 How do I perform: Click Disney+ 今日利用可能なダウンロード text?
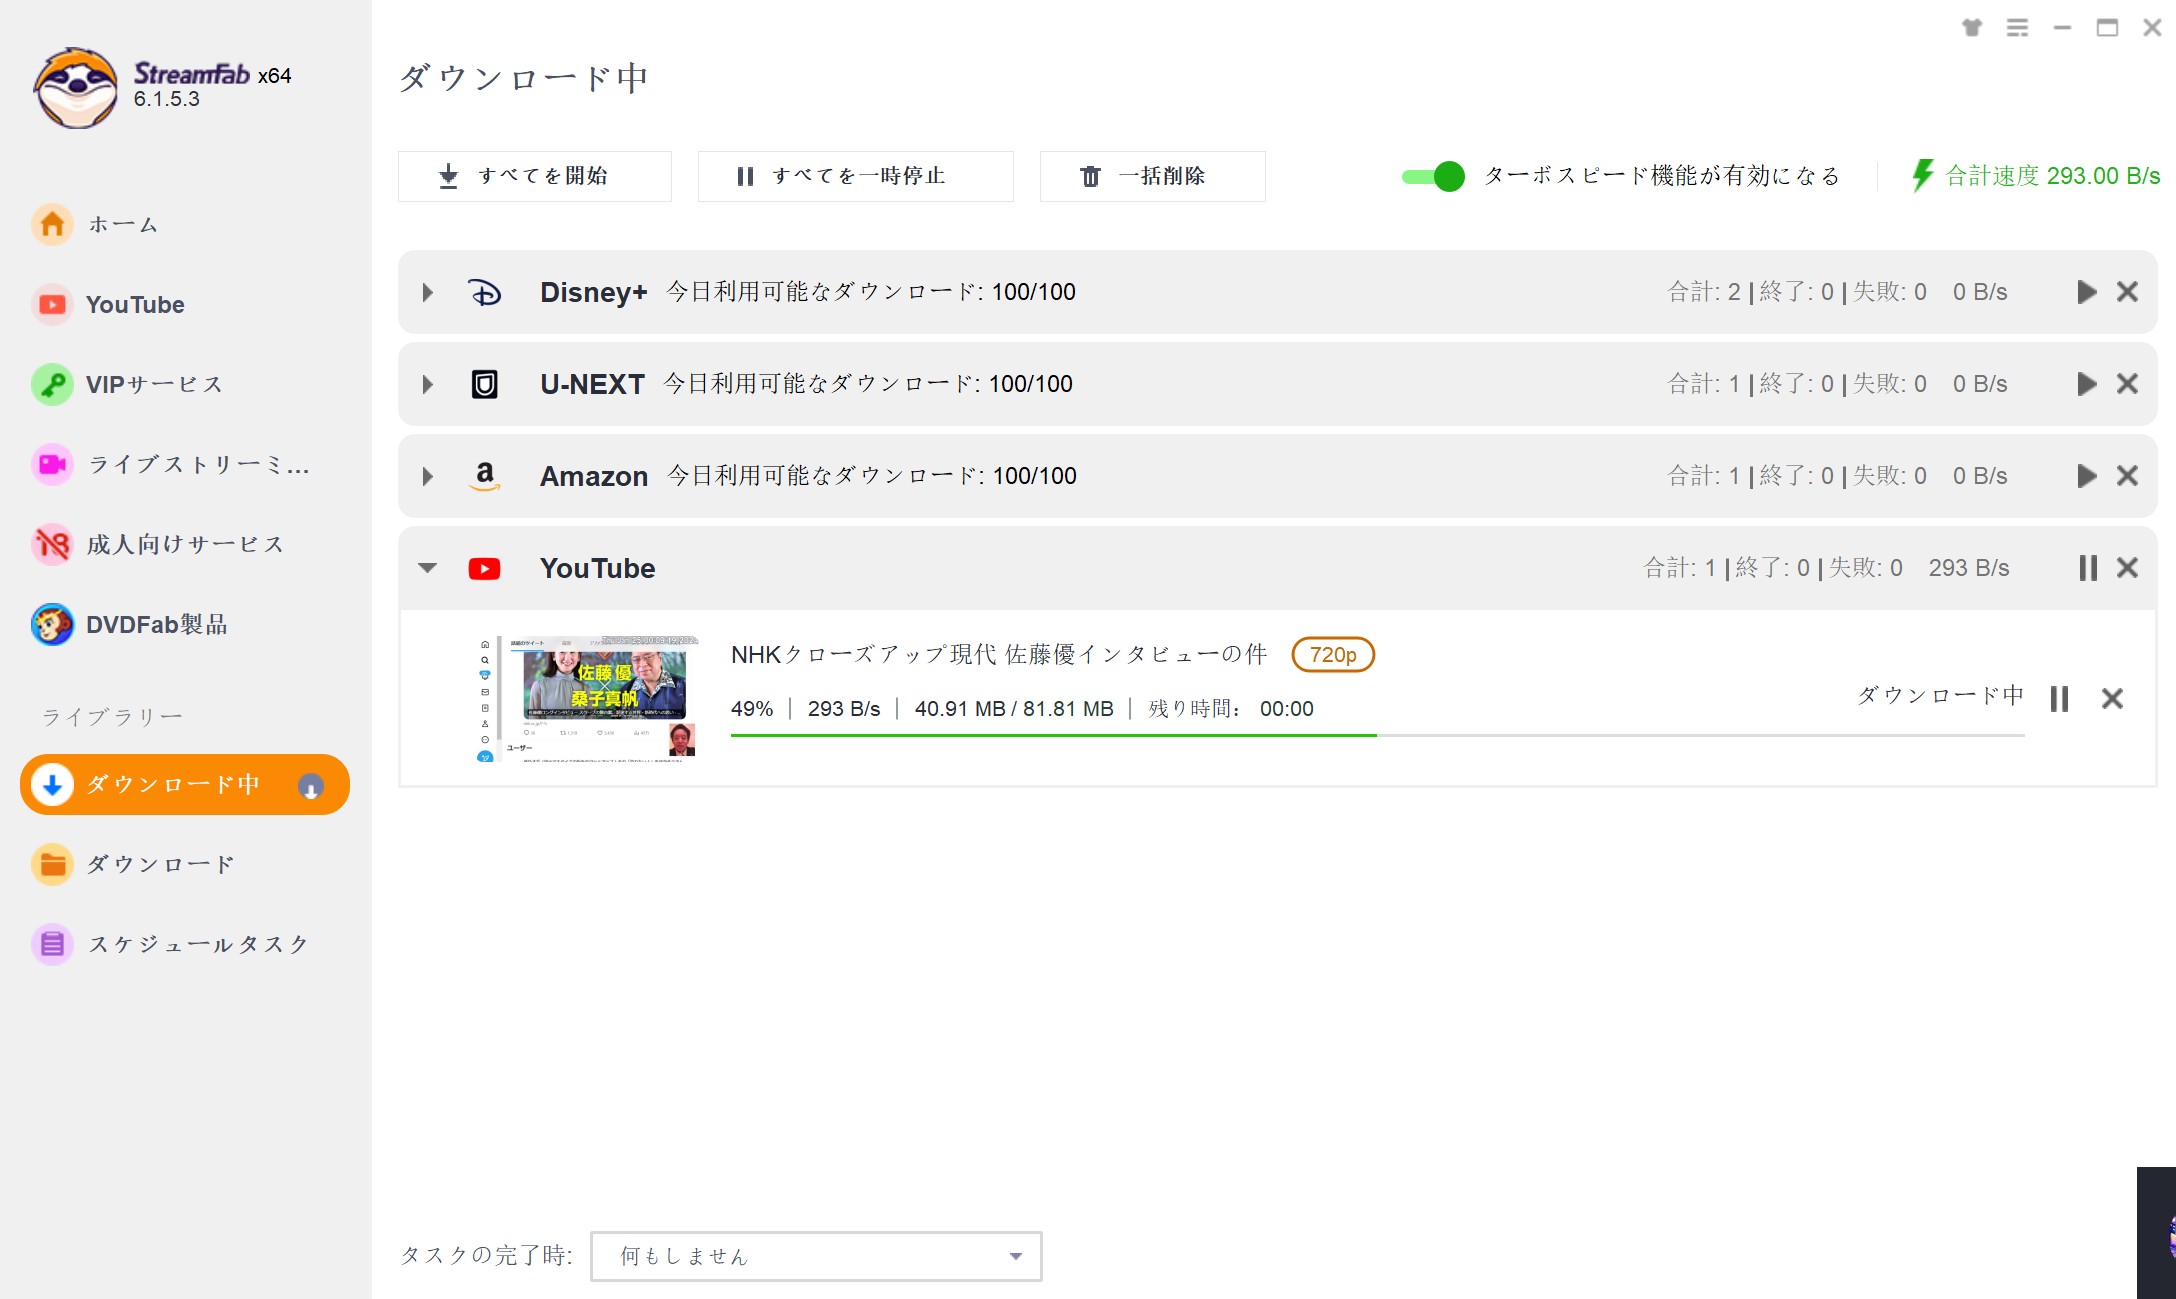click(871, 292)
